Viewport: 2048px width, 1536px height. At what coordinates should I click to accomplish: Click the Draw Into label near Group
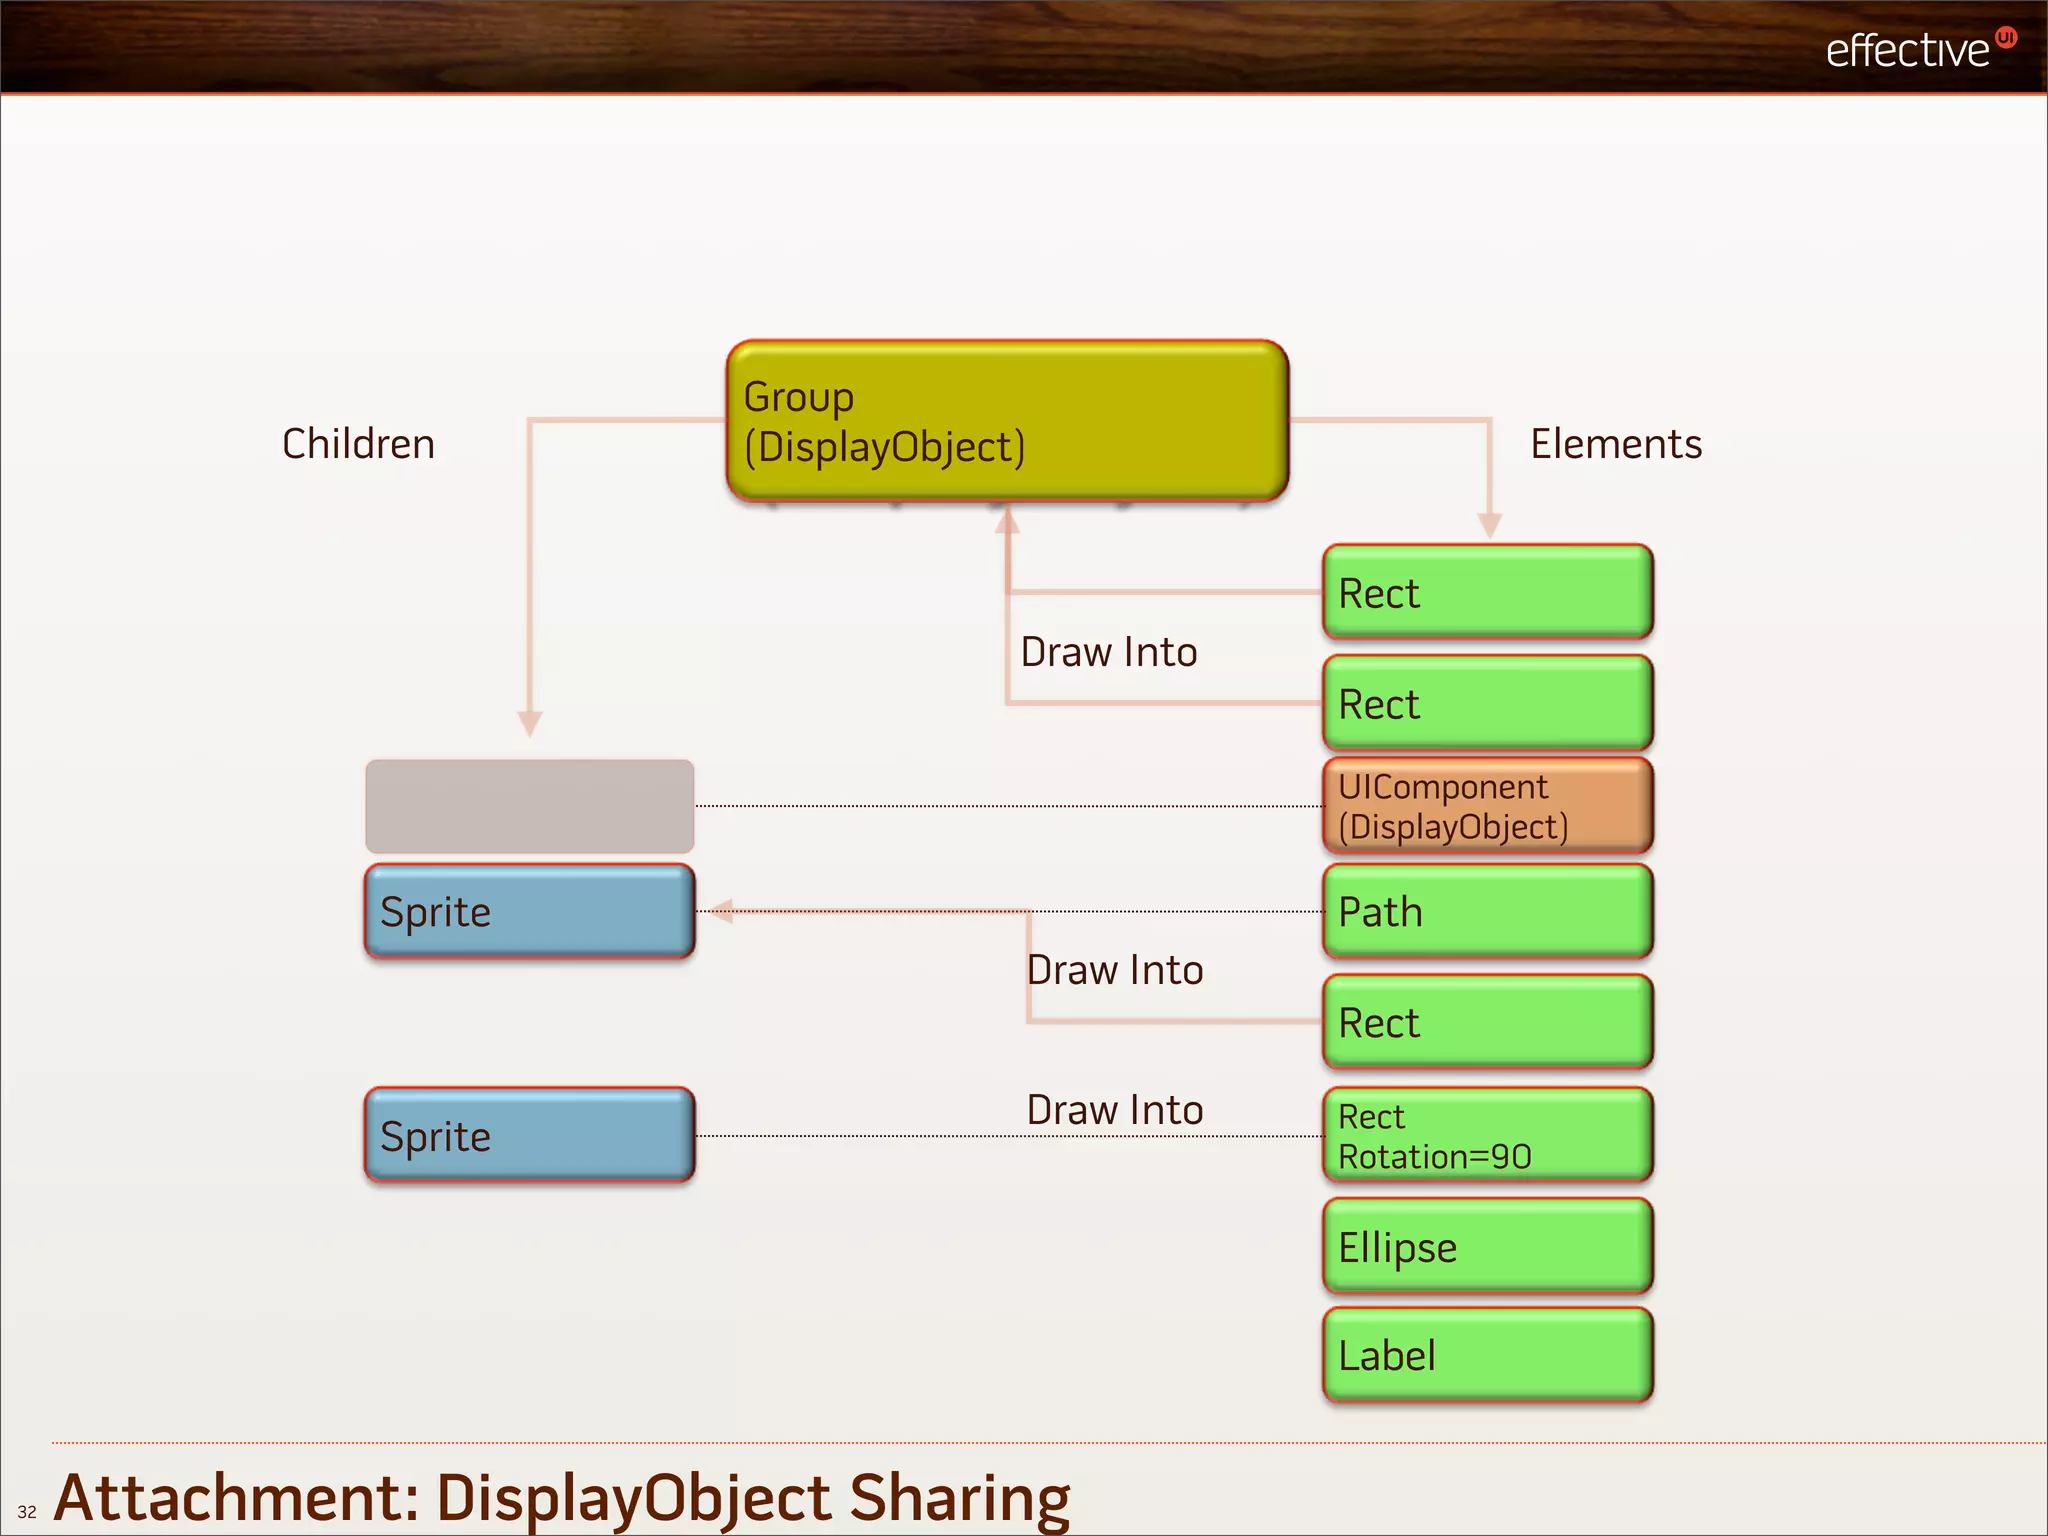pos(1108,652)
